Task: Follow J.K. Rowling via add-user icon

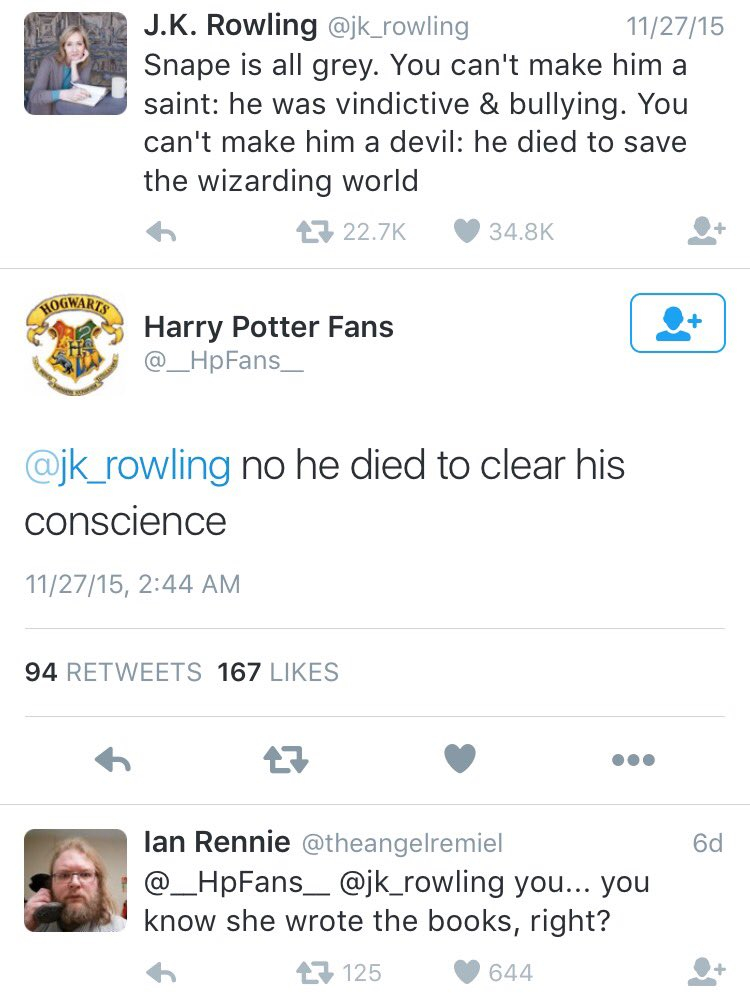Action: 706,232
